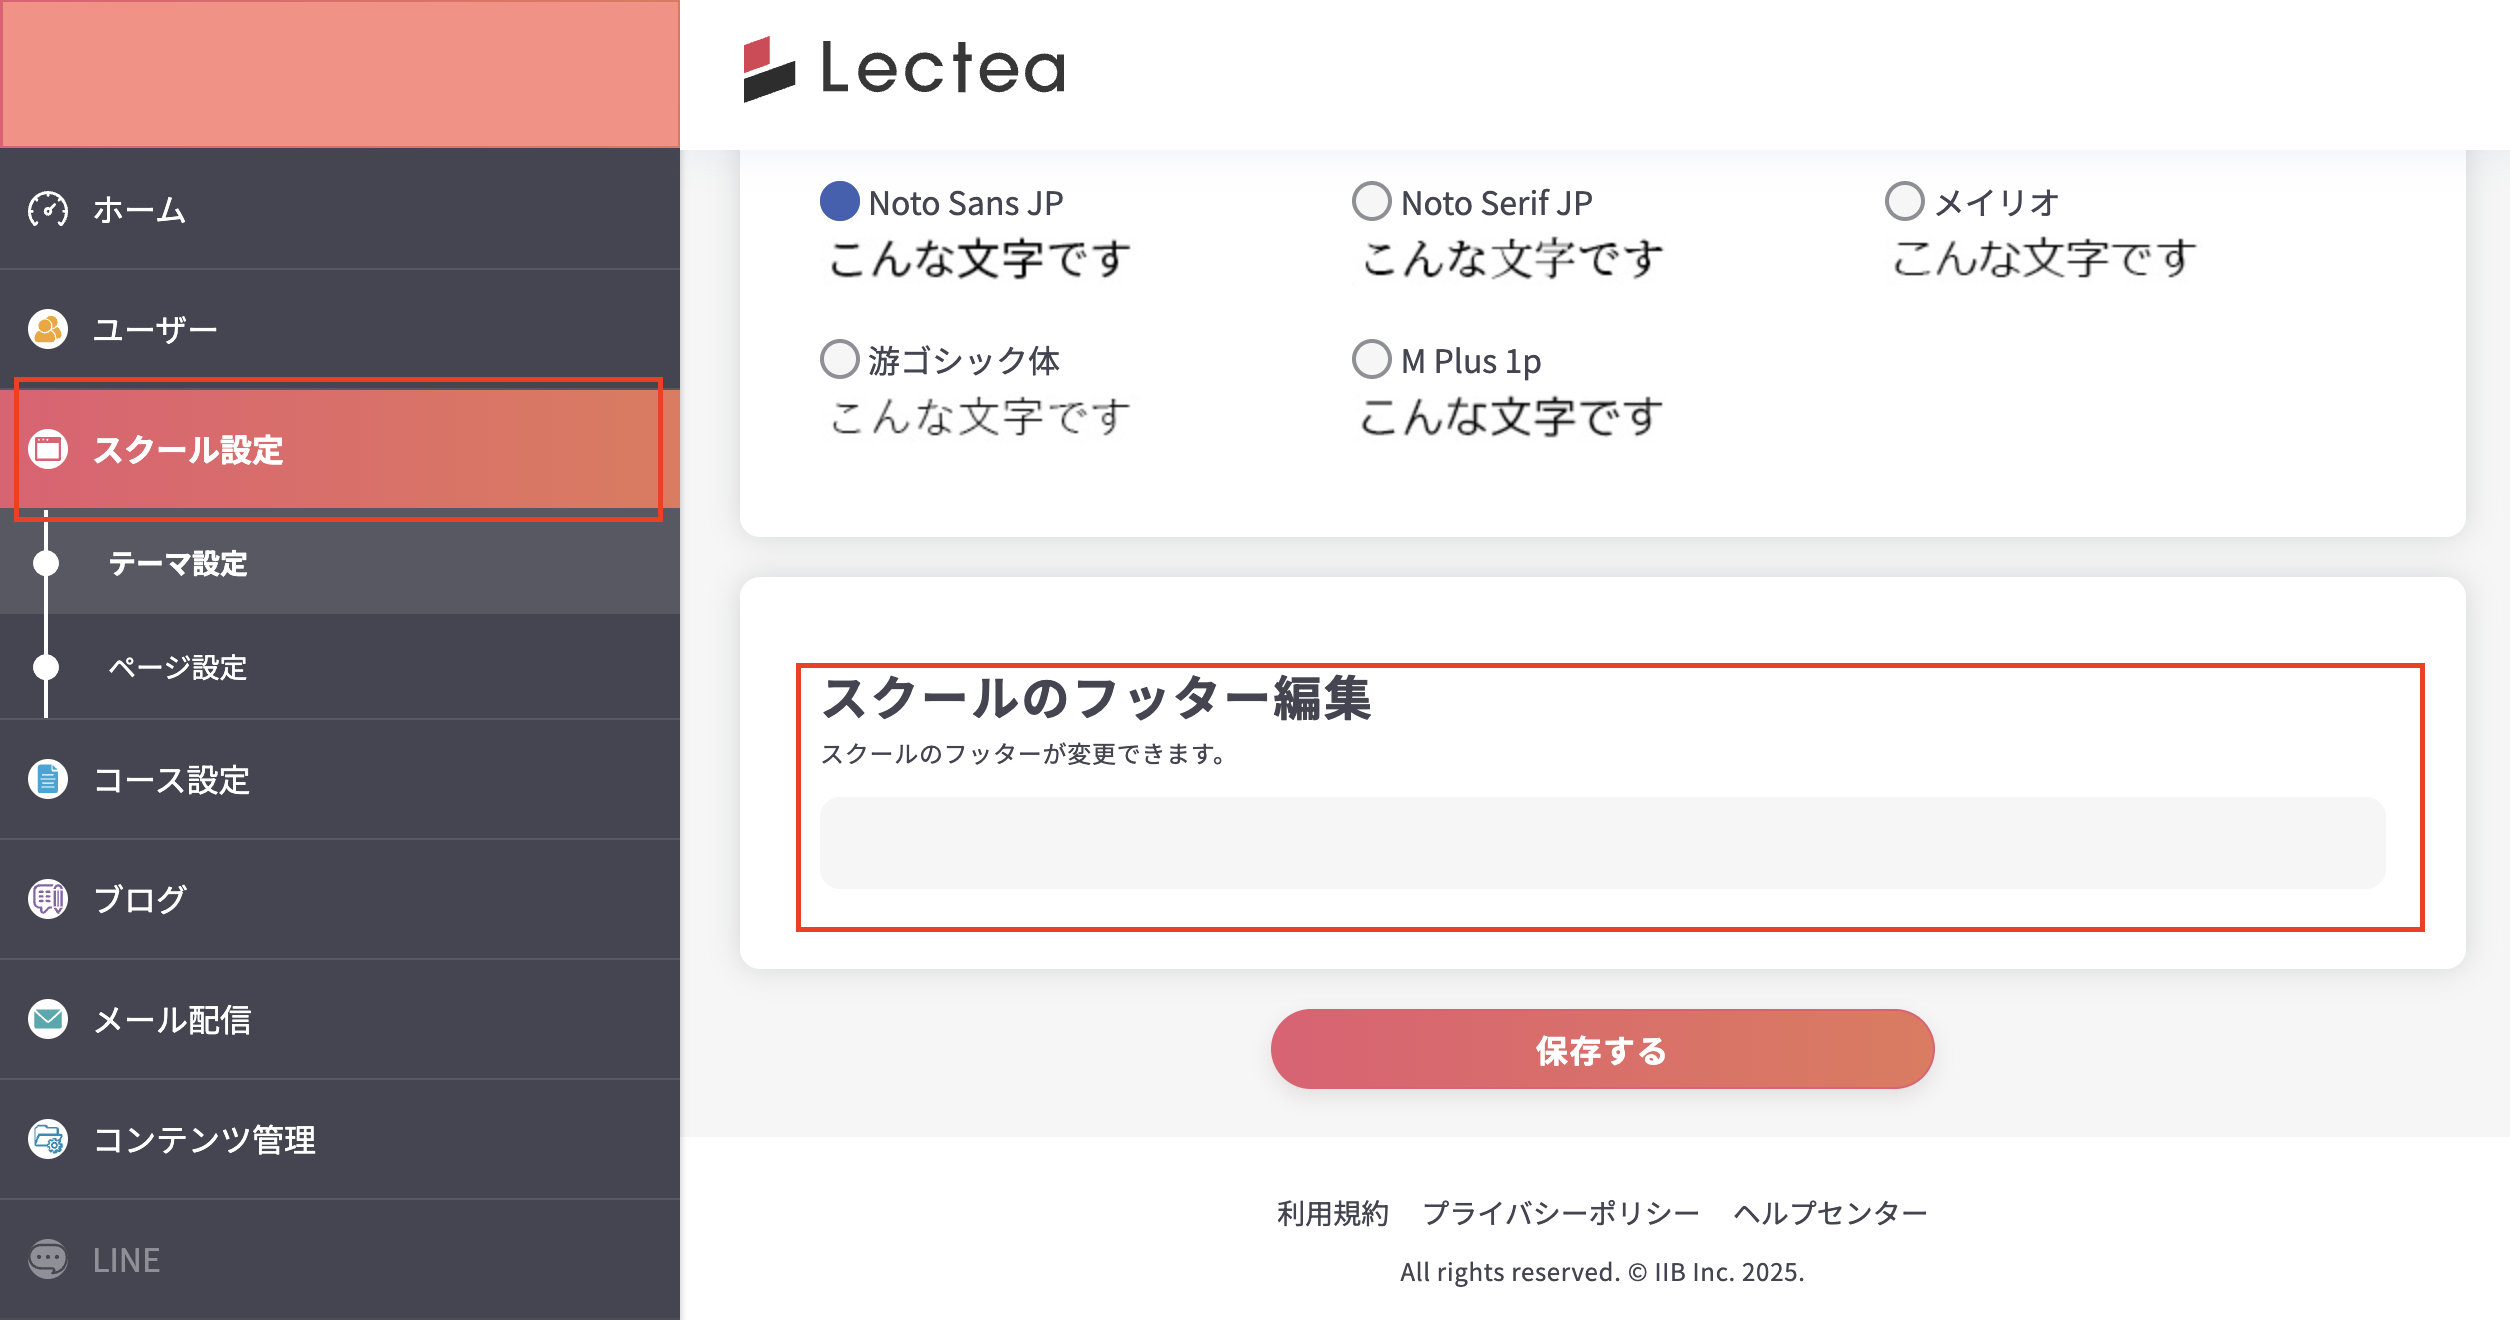Click the コンテンツ管理 folder gear icon
Screen dimensions: 2510x1320
click(x=47, y=1140)
